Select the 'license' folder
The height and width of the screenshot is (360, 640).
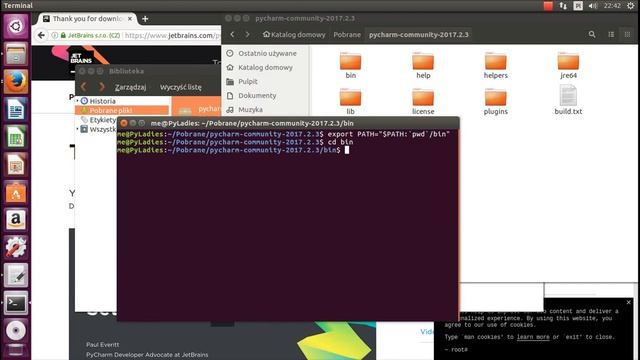click(x=423, y=102)
